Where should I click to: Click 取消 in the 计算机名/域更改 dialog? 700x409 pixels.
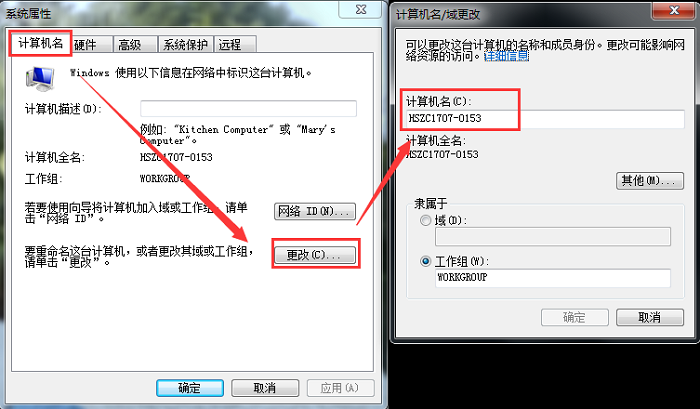click(x=650, y=317)
